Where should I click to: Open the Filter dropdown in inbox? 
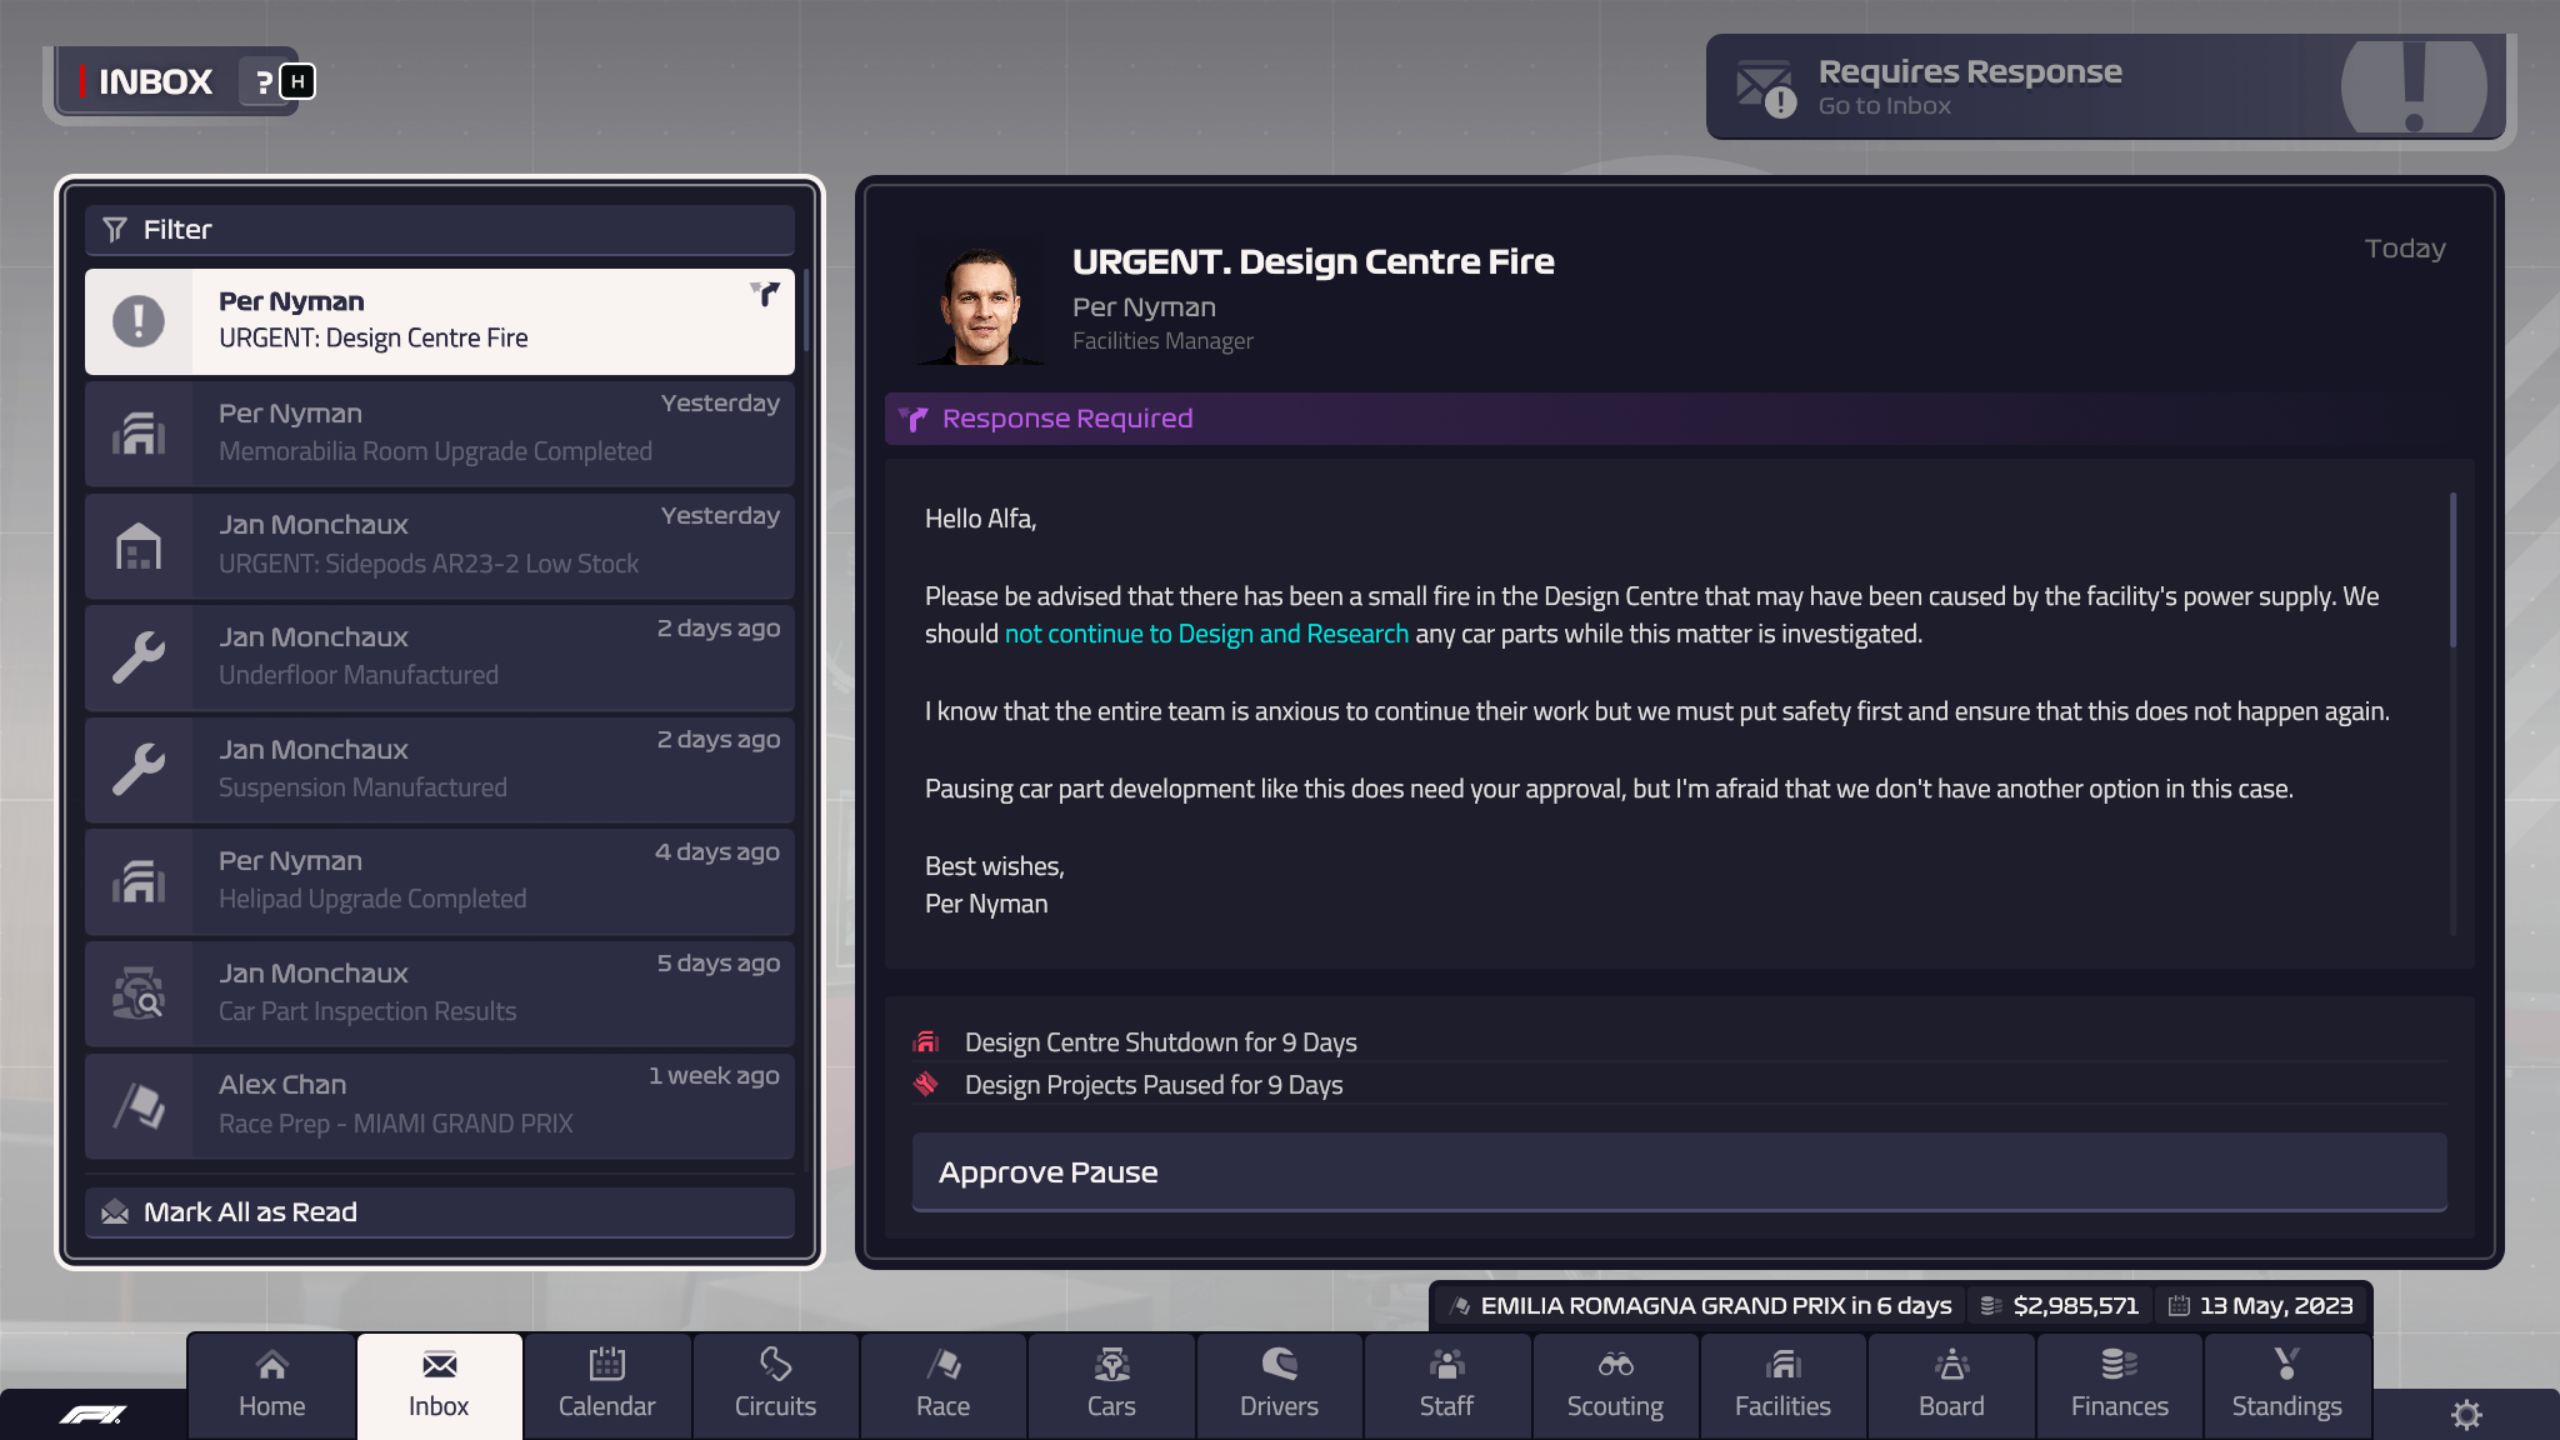coord(440,230)
